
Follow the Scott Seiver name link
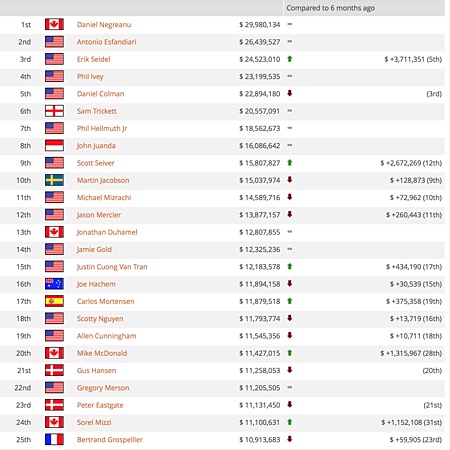click(95, 163)
